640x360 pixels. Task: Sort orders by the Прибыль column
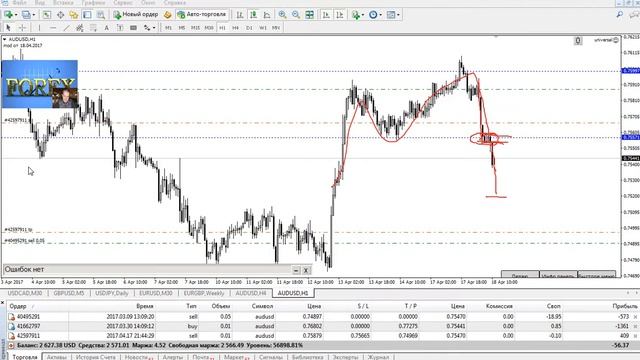(x=624, y=306)
